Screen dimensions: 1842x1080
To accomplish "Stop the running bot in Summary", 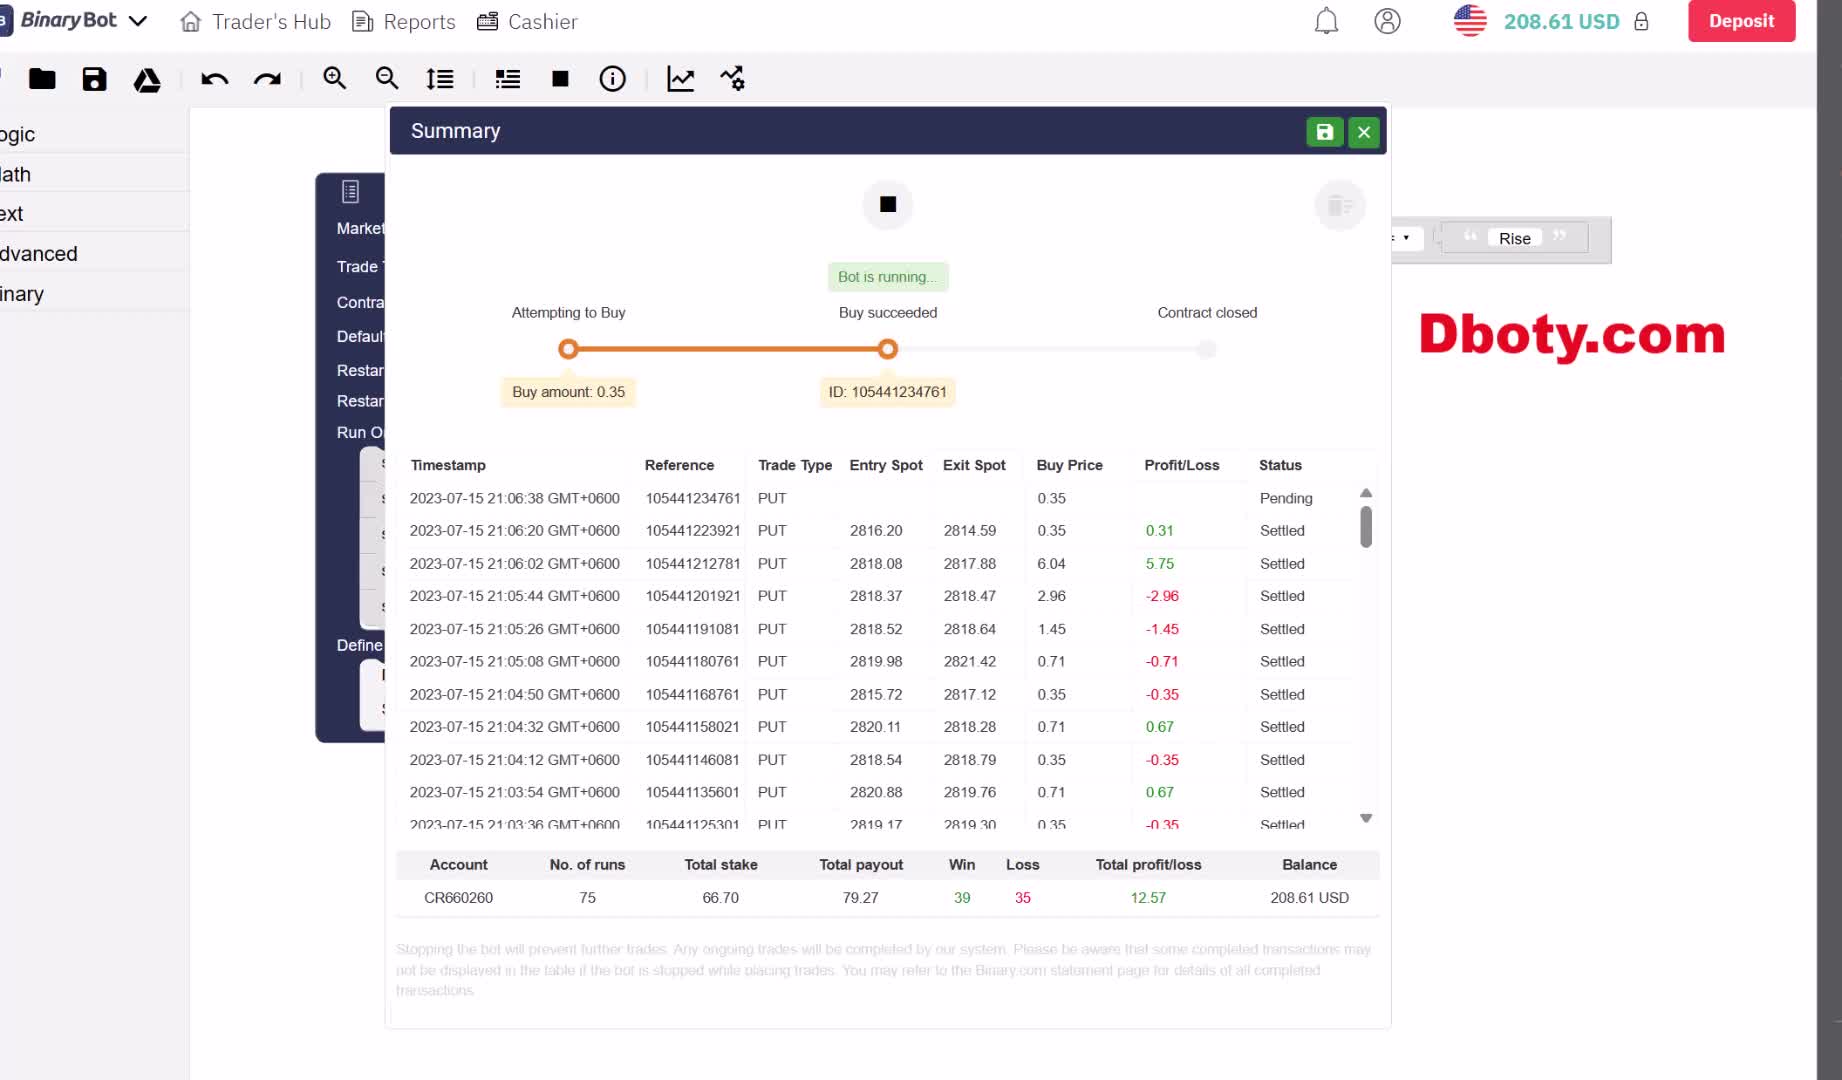I will coord(887,205).
